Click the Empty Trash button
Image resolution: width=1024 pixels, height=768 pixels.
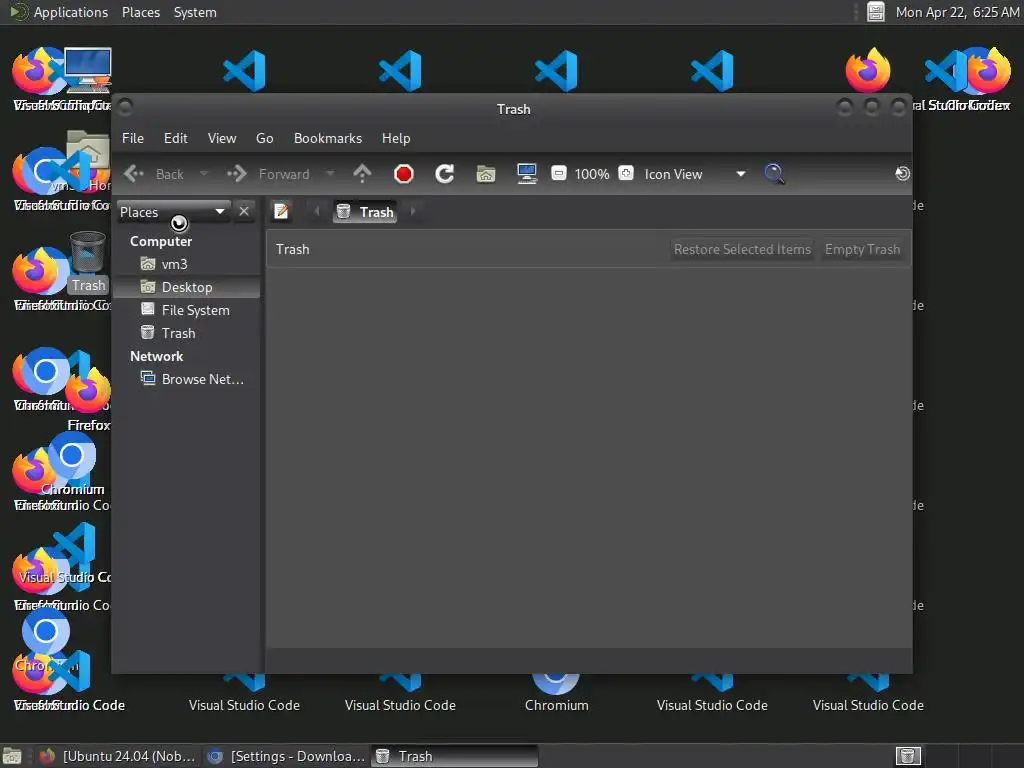[x=862, y=249]
